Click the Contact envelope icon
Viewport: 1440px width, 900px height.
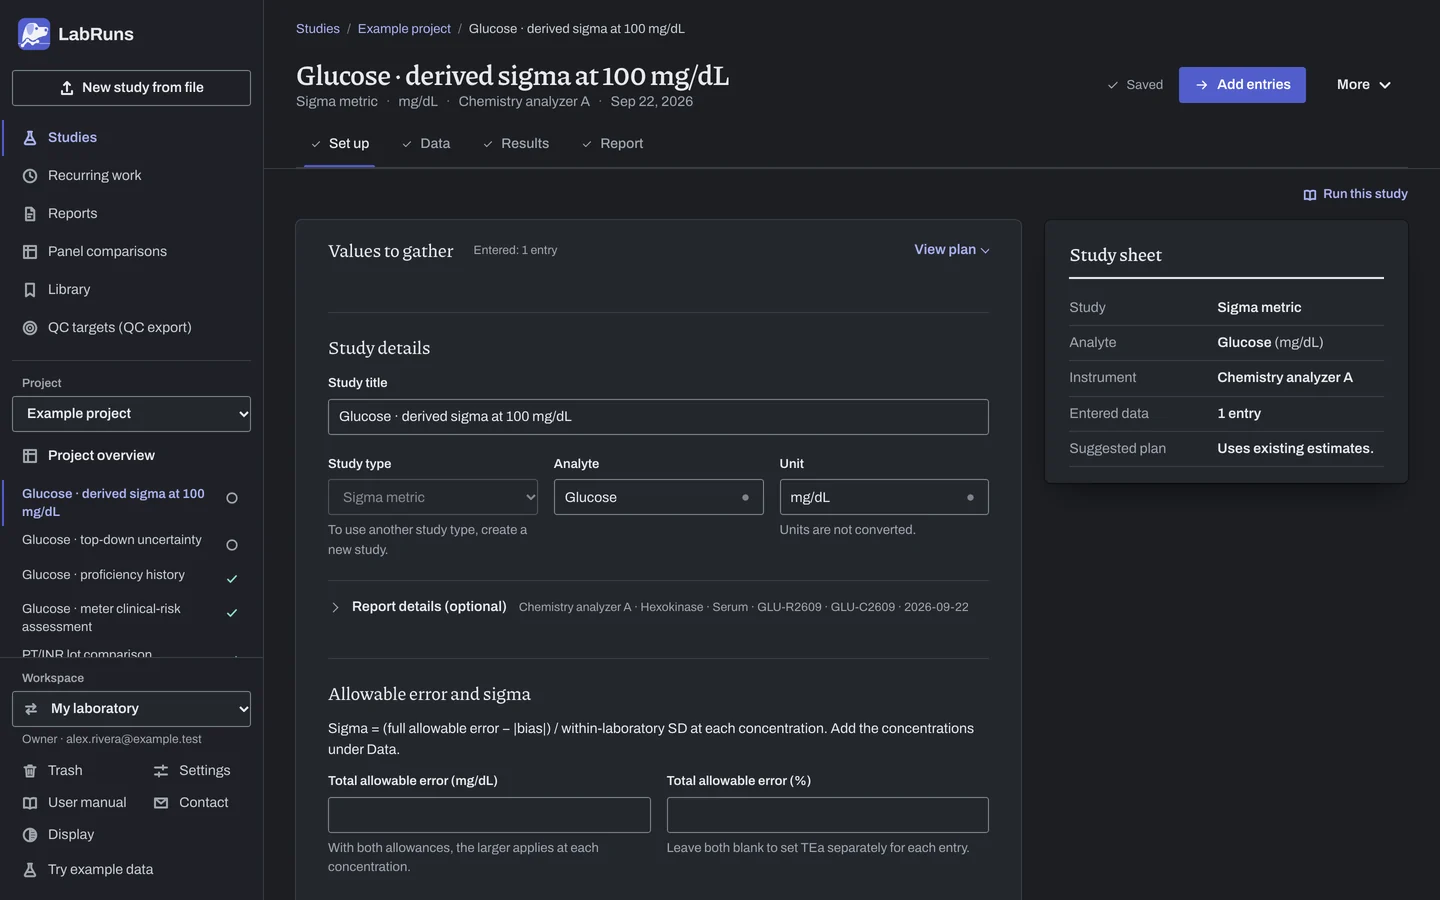pos(161,803)
